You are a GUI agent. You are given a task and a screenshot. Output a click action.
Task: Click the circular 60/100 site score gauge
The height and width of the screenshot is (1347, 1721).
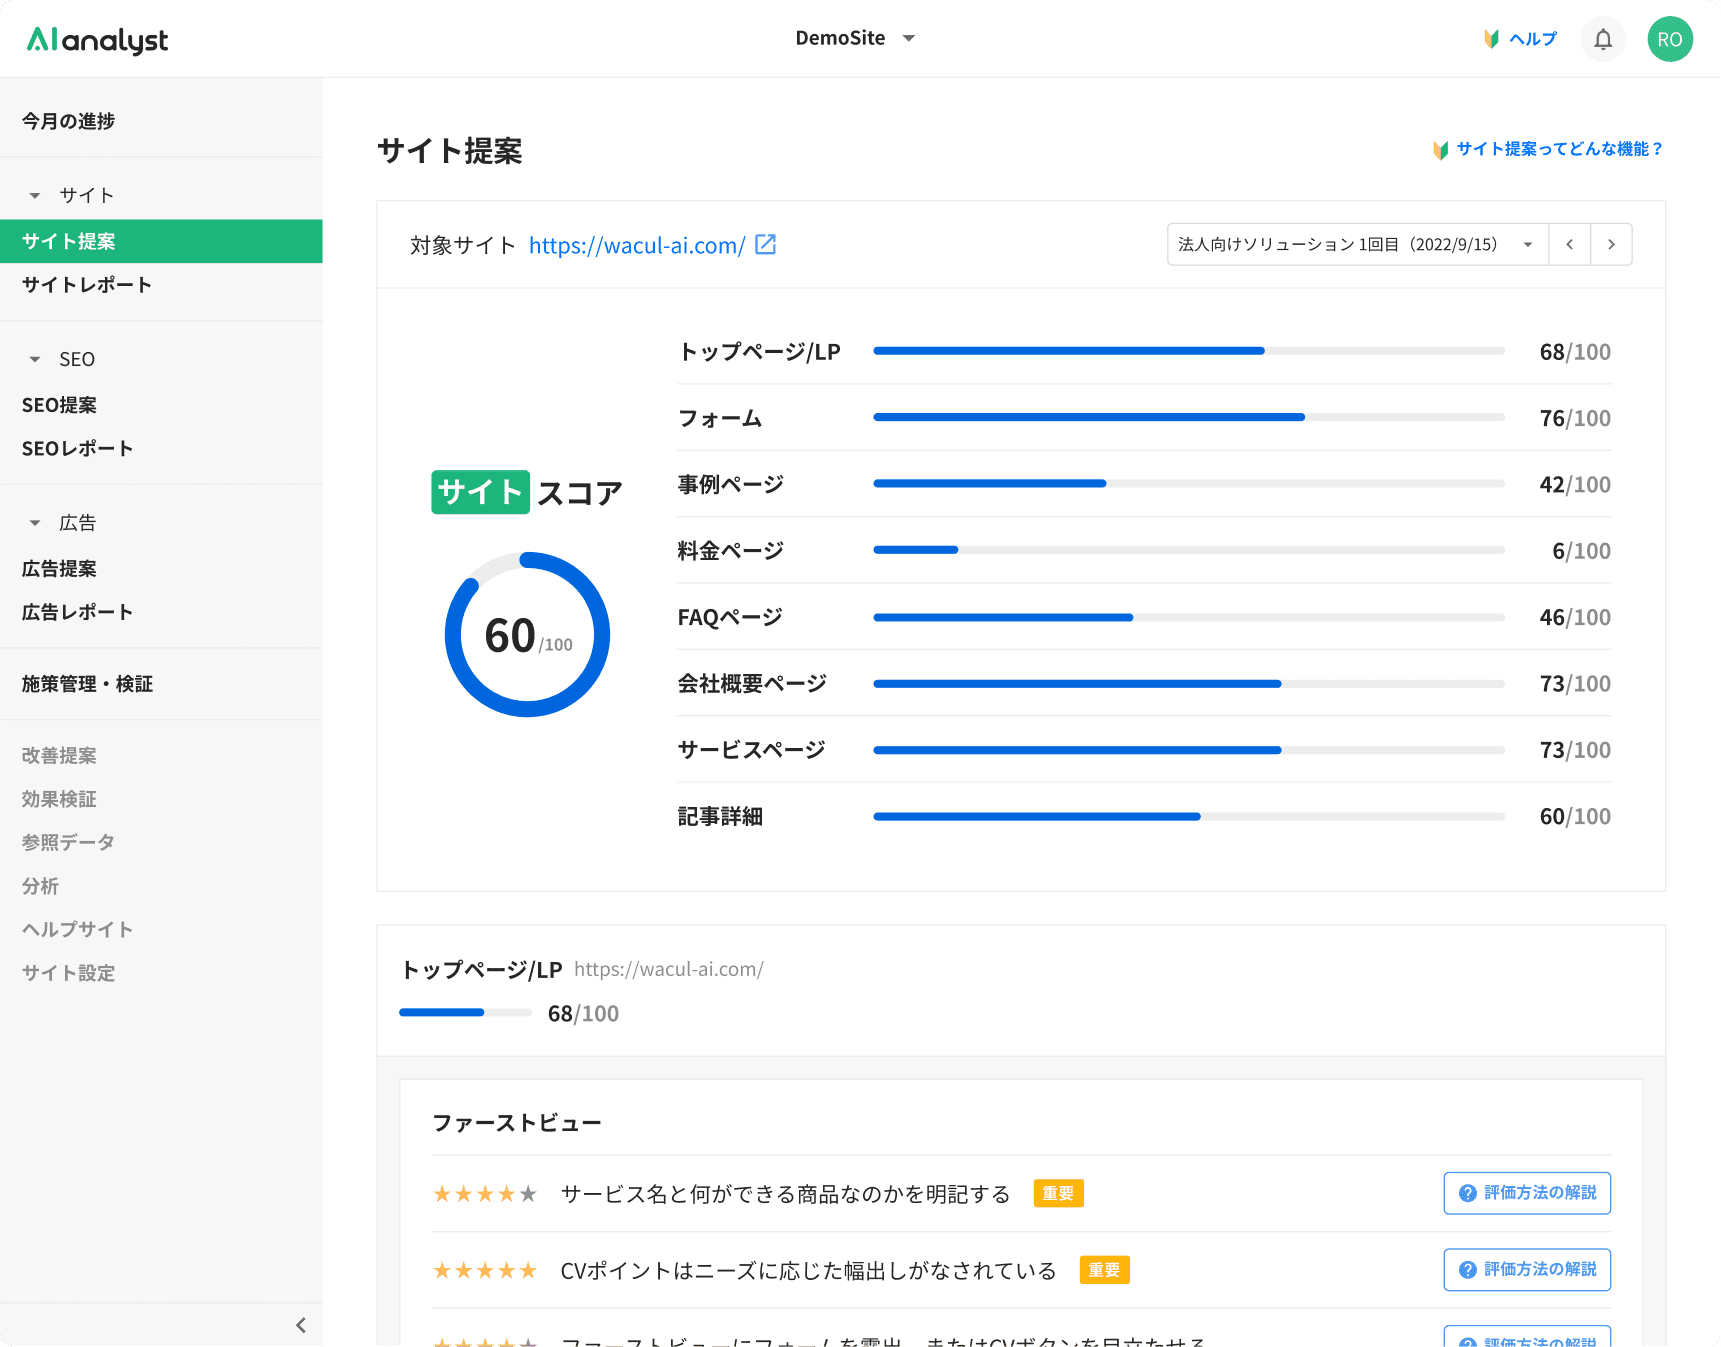[x=527, y=635]
